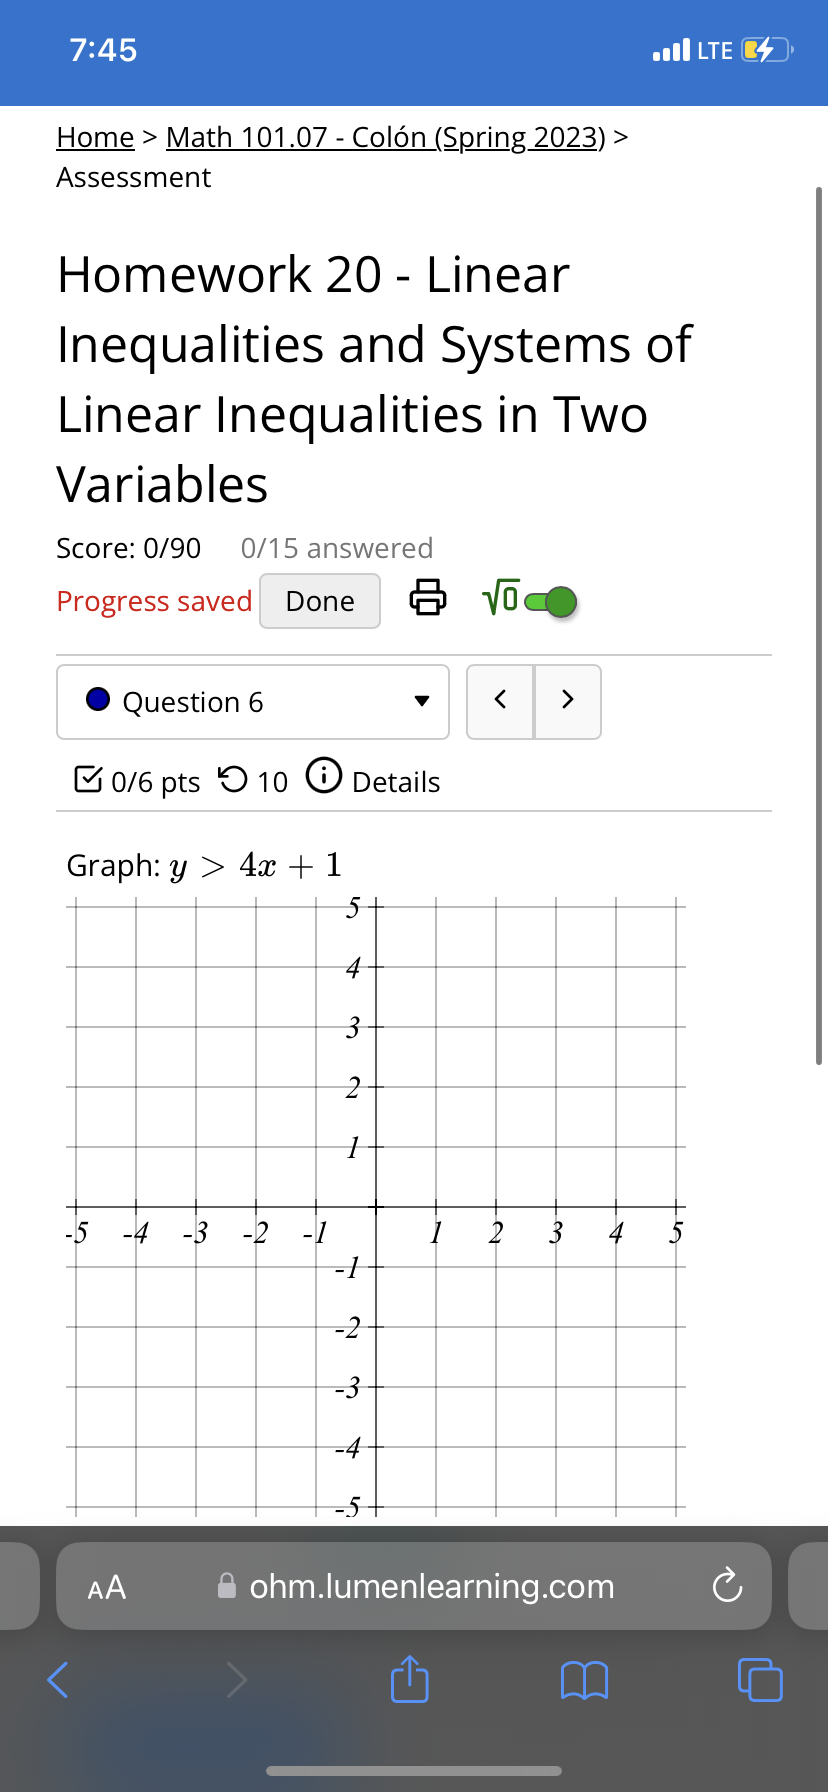Screen dimensions: 828x1792
Task: Tap the ohm.lumenlearning.com address bar
Action: (x=414, y=1586)
